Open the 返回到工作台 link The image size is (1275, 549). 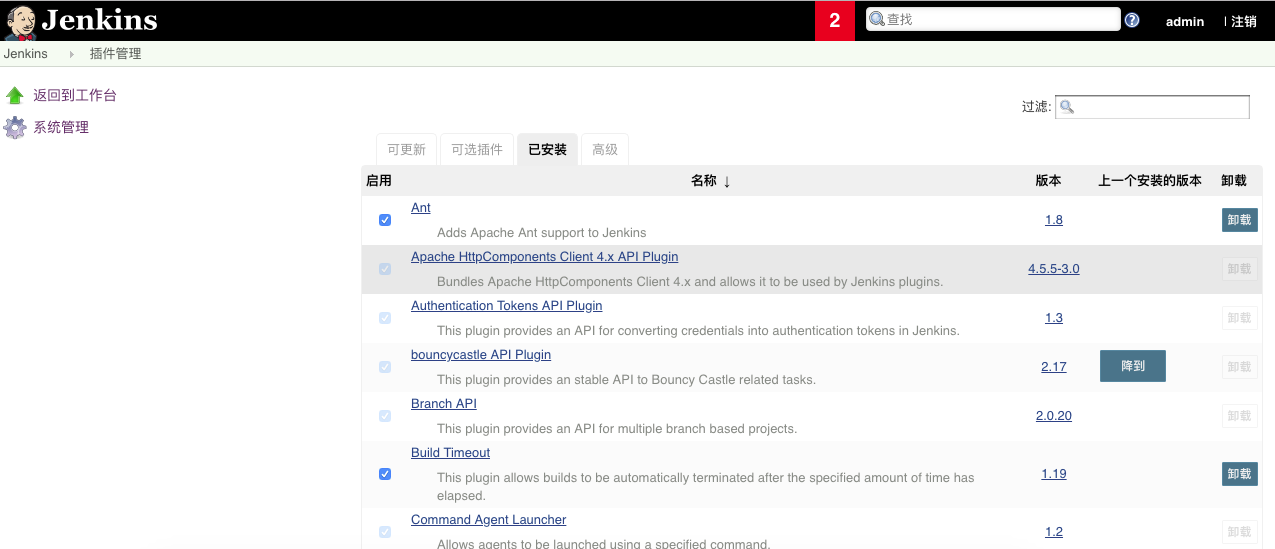(75, 96)
